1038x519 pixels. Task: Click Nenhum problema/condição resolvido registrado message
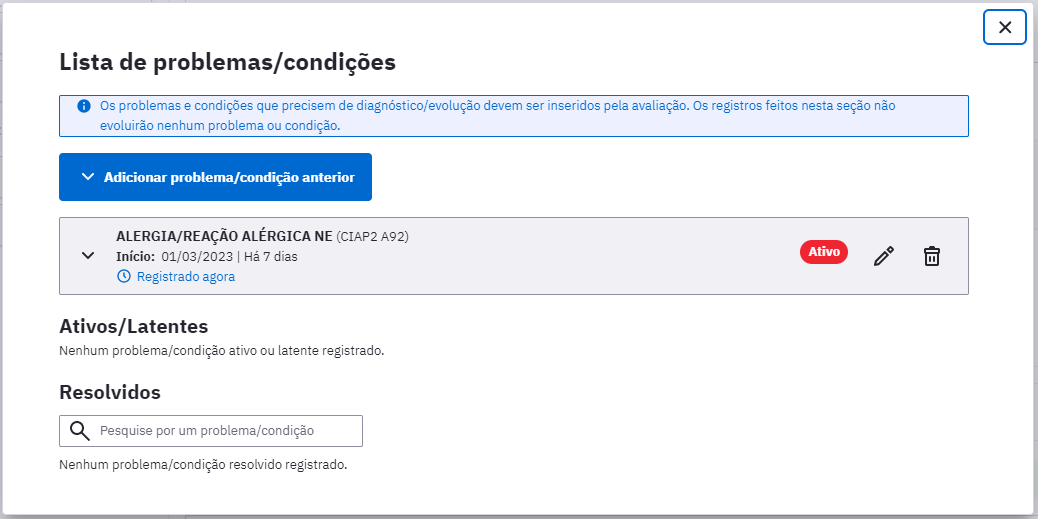click(x=203, y=465)
